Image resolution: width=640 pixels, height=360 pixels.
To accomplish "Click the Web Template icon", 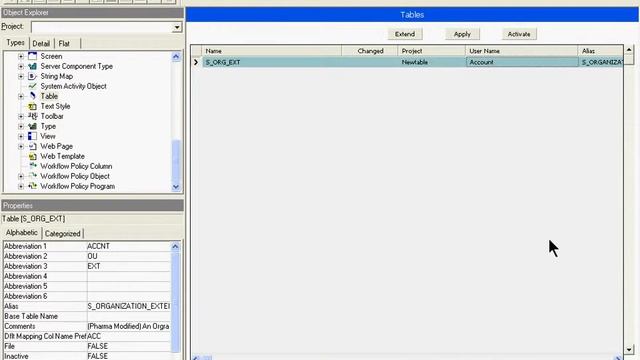I will point(32,156).
